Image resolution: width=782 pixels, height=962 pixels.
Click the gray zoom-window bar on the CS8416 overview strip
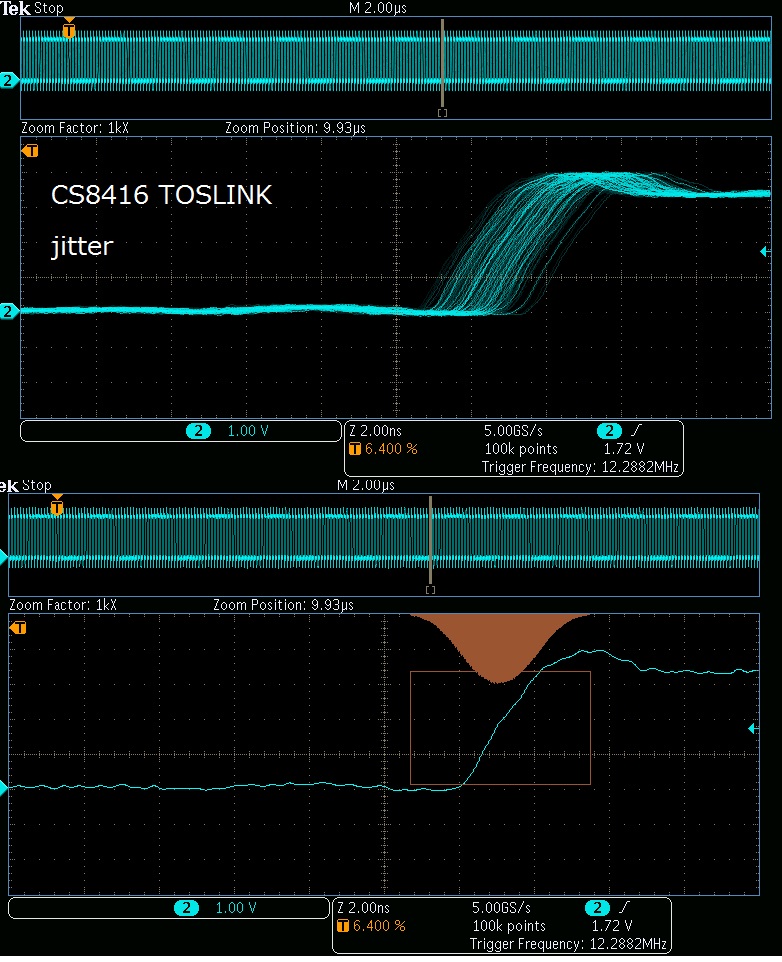(x=442, y=64)
